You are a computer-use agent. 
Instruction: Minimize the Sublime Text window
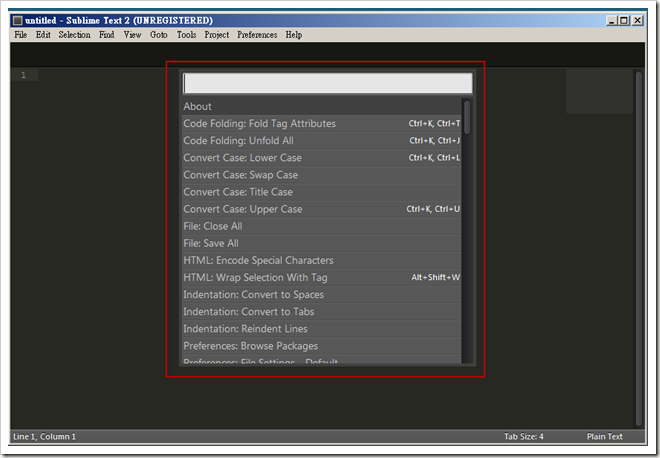[x=612, y=20]
